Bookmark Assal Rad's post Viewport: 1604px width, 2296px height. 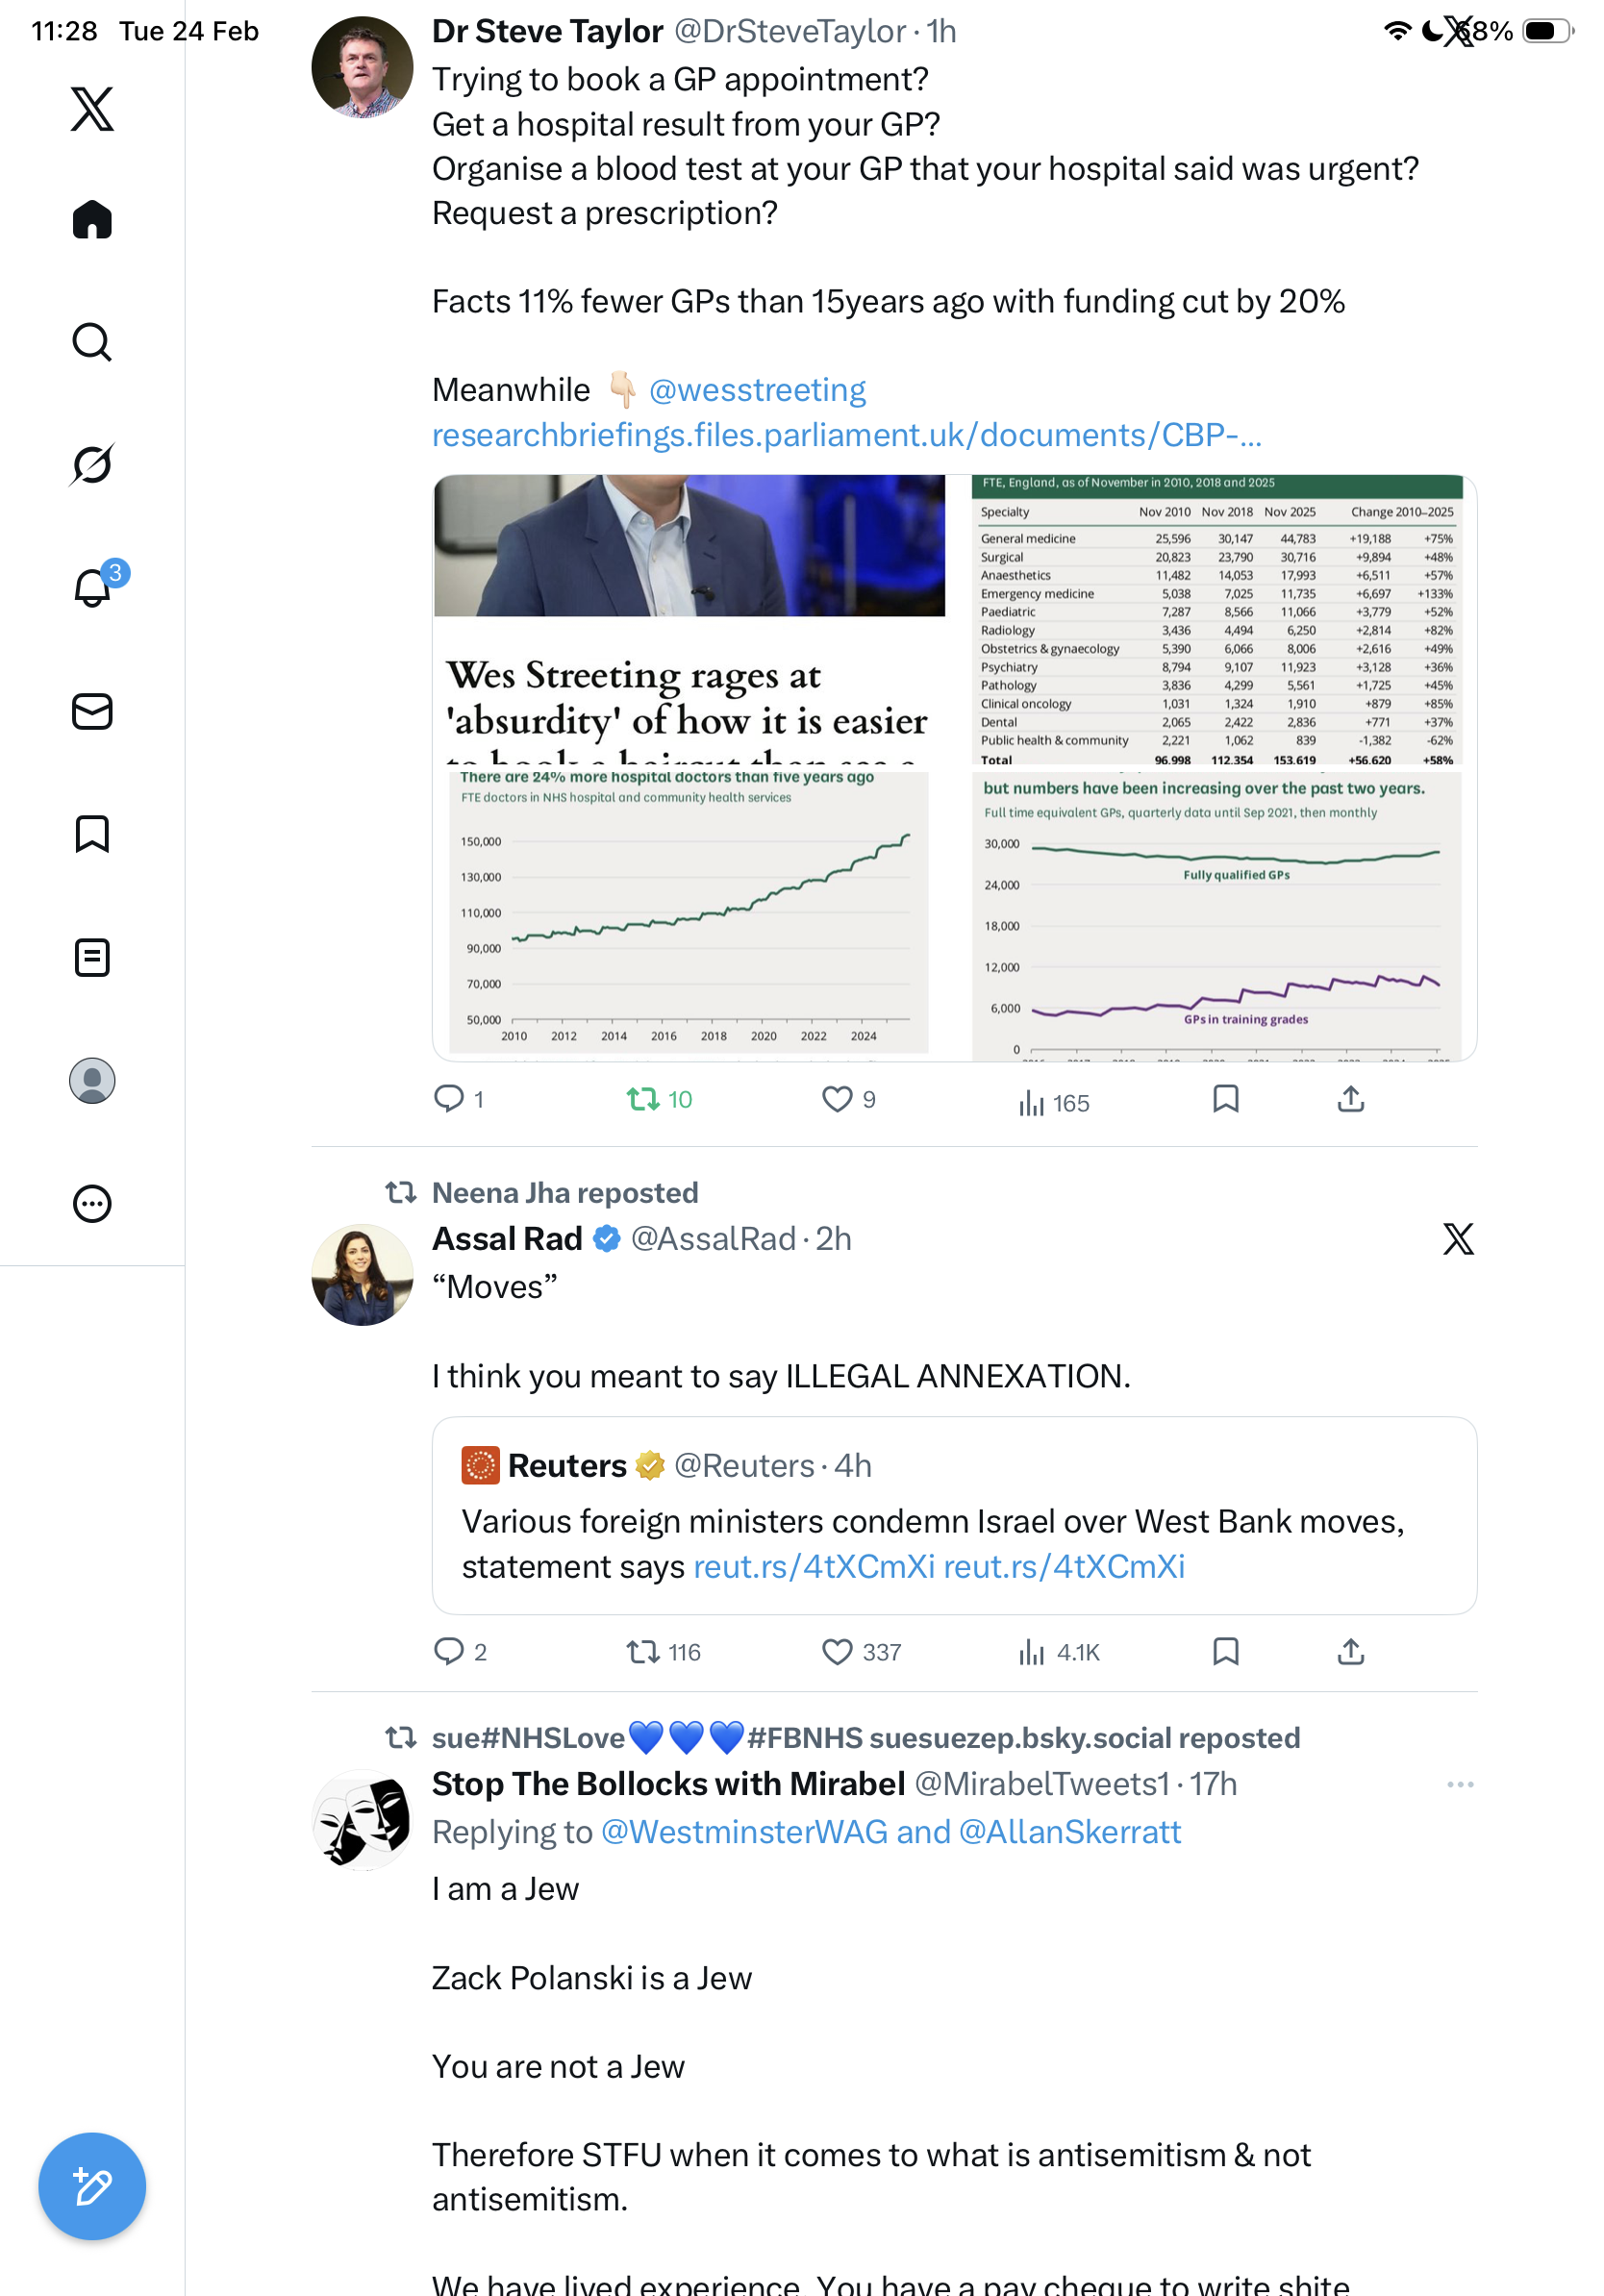click(x=1225, y=1651)
